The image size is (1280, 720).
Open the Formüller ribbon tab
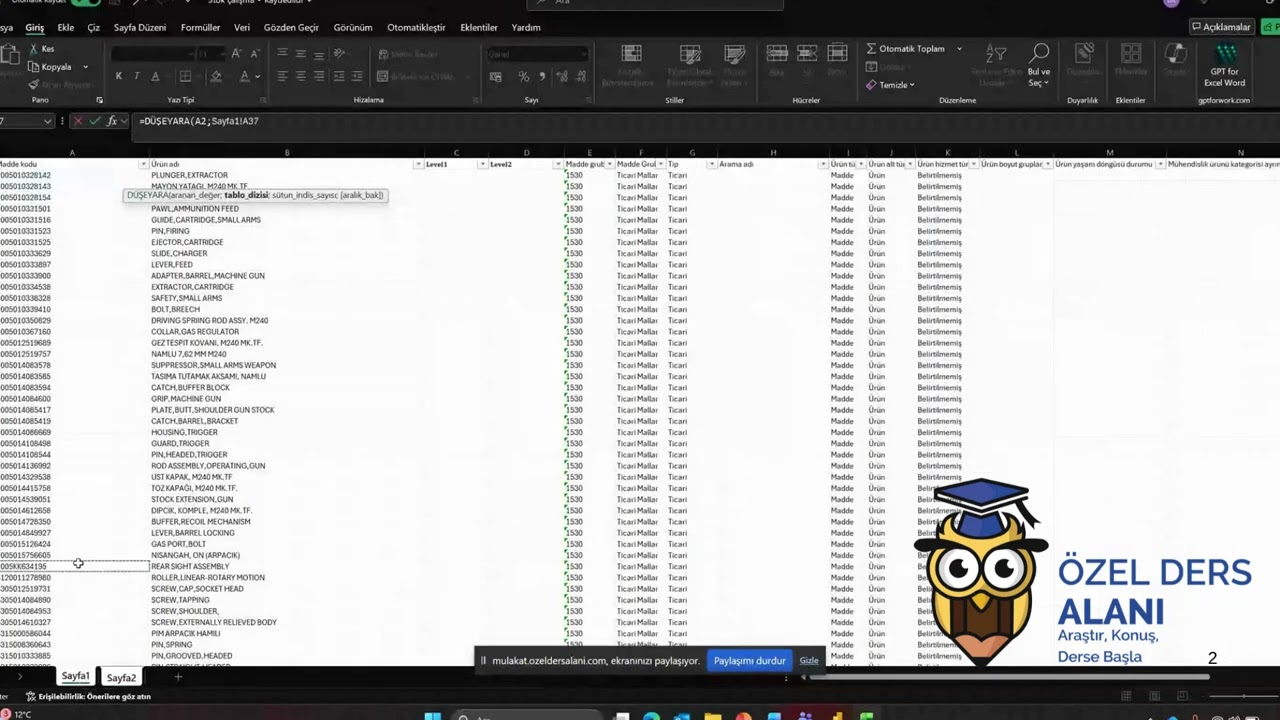coord(200,27)
